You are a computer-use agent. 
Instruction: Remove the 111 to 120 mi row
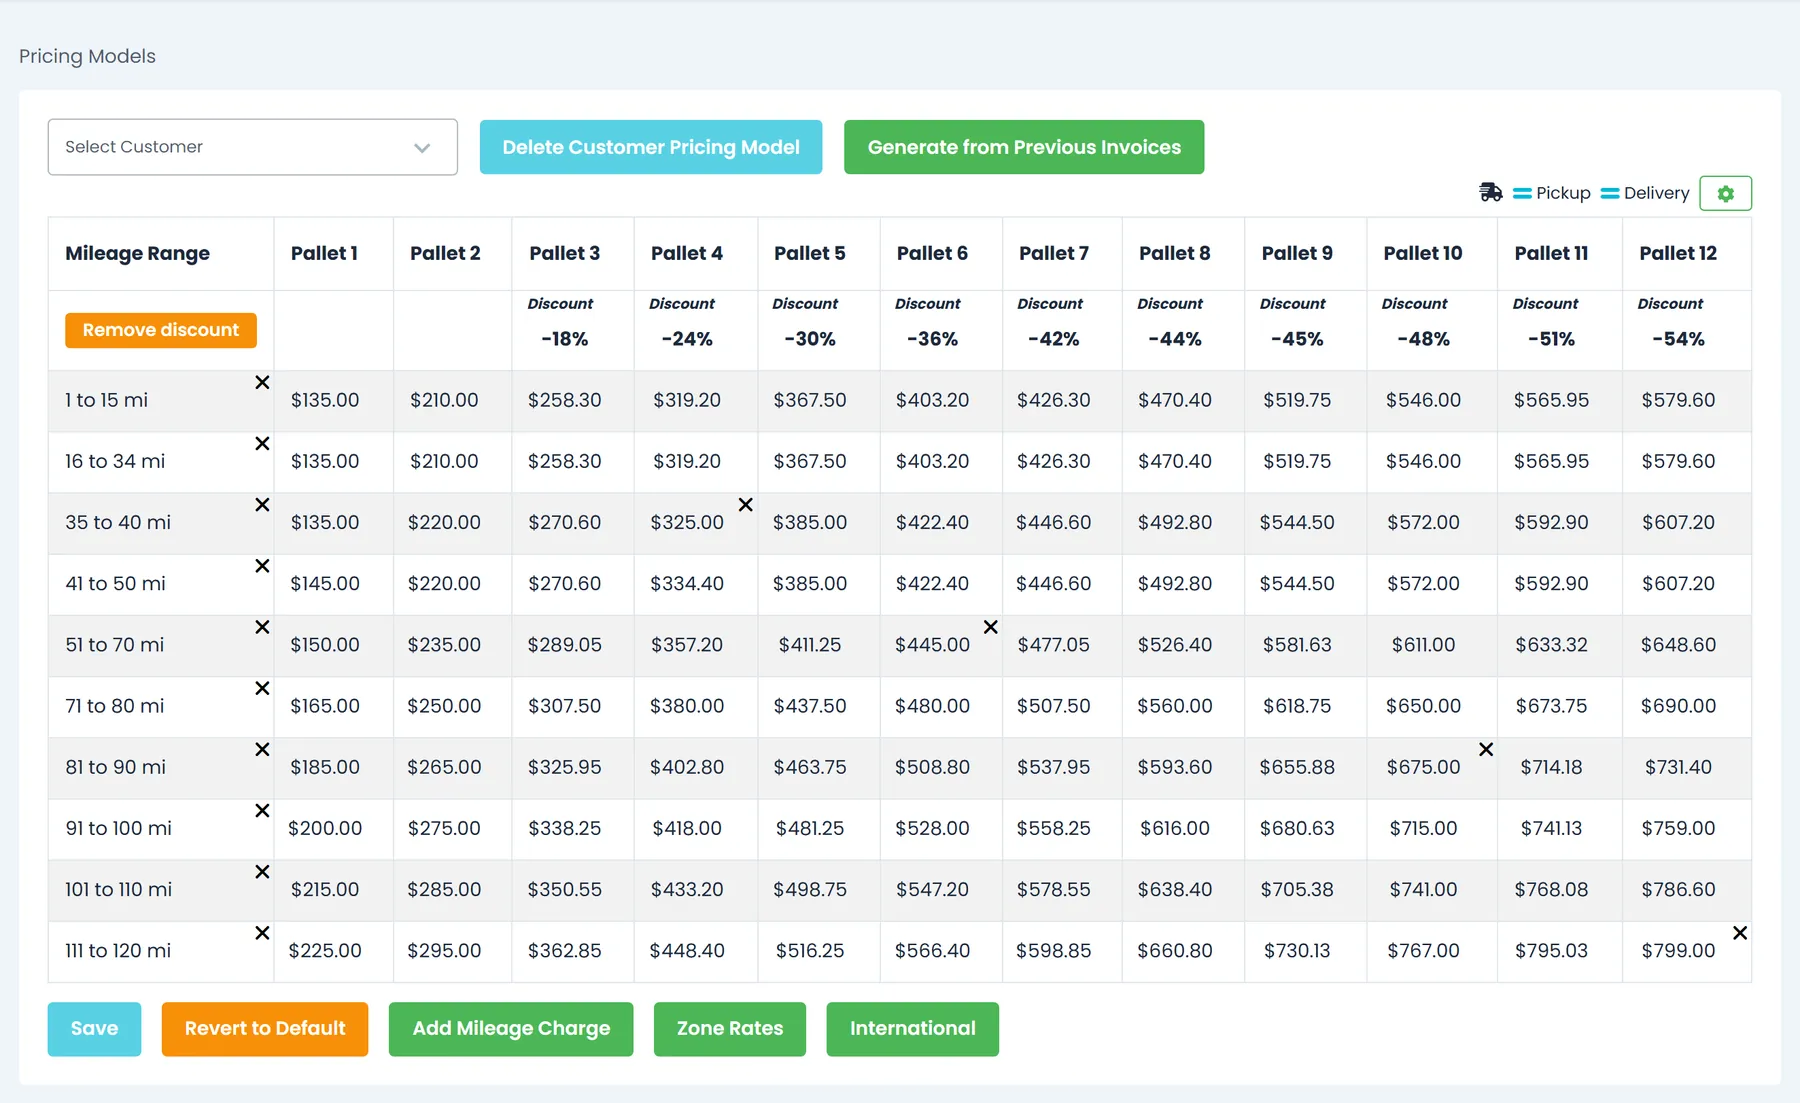[262, 933]
